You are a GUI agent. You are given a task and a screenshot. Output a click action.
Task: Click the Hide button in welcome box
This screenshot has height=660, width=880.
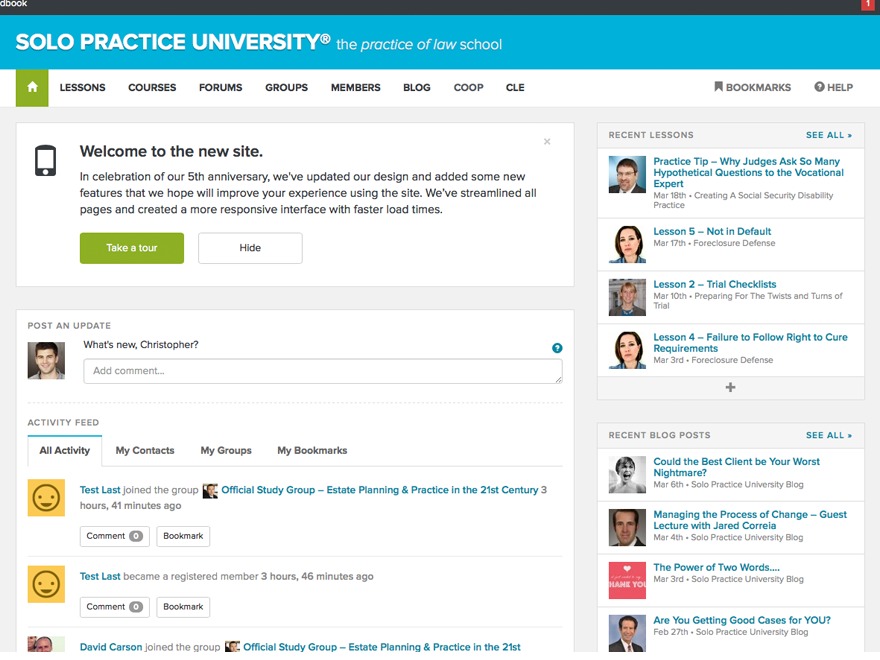point(250,248)
